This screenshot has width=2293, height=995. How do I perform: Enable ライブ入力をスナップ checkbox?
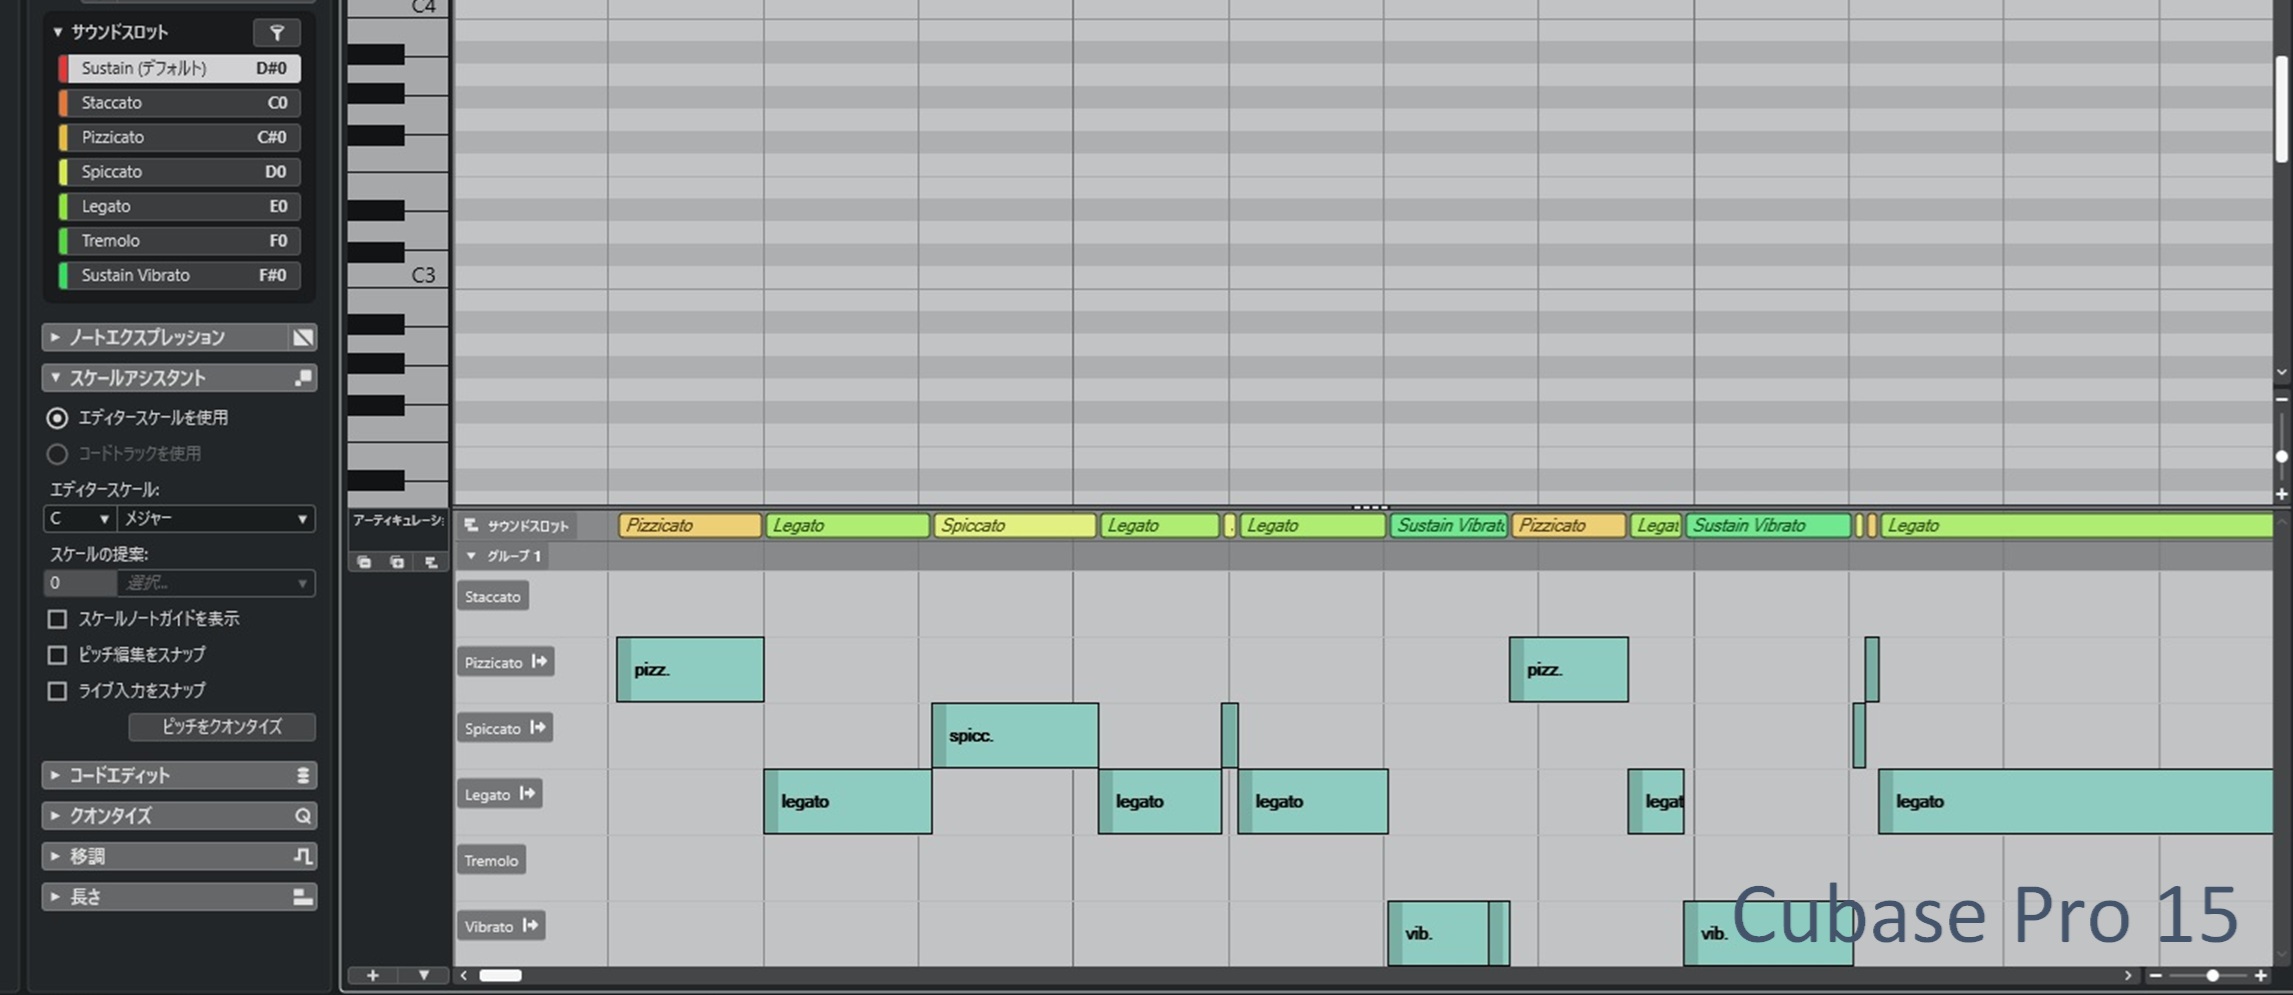pyautogui.click(x=58, y=691)
